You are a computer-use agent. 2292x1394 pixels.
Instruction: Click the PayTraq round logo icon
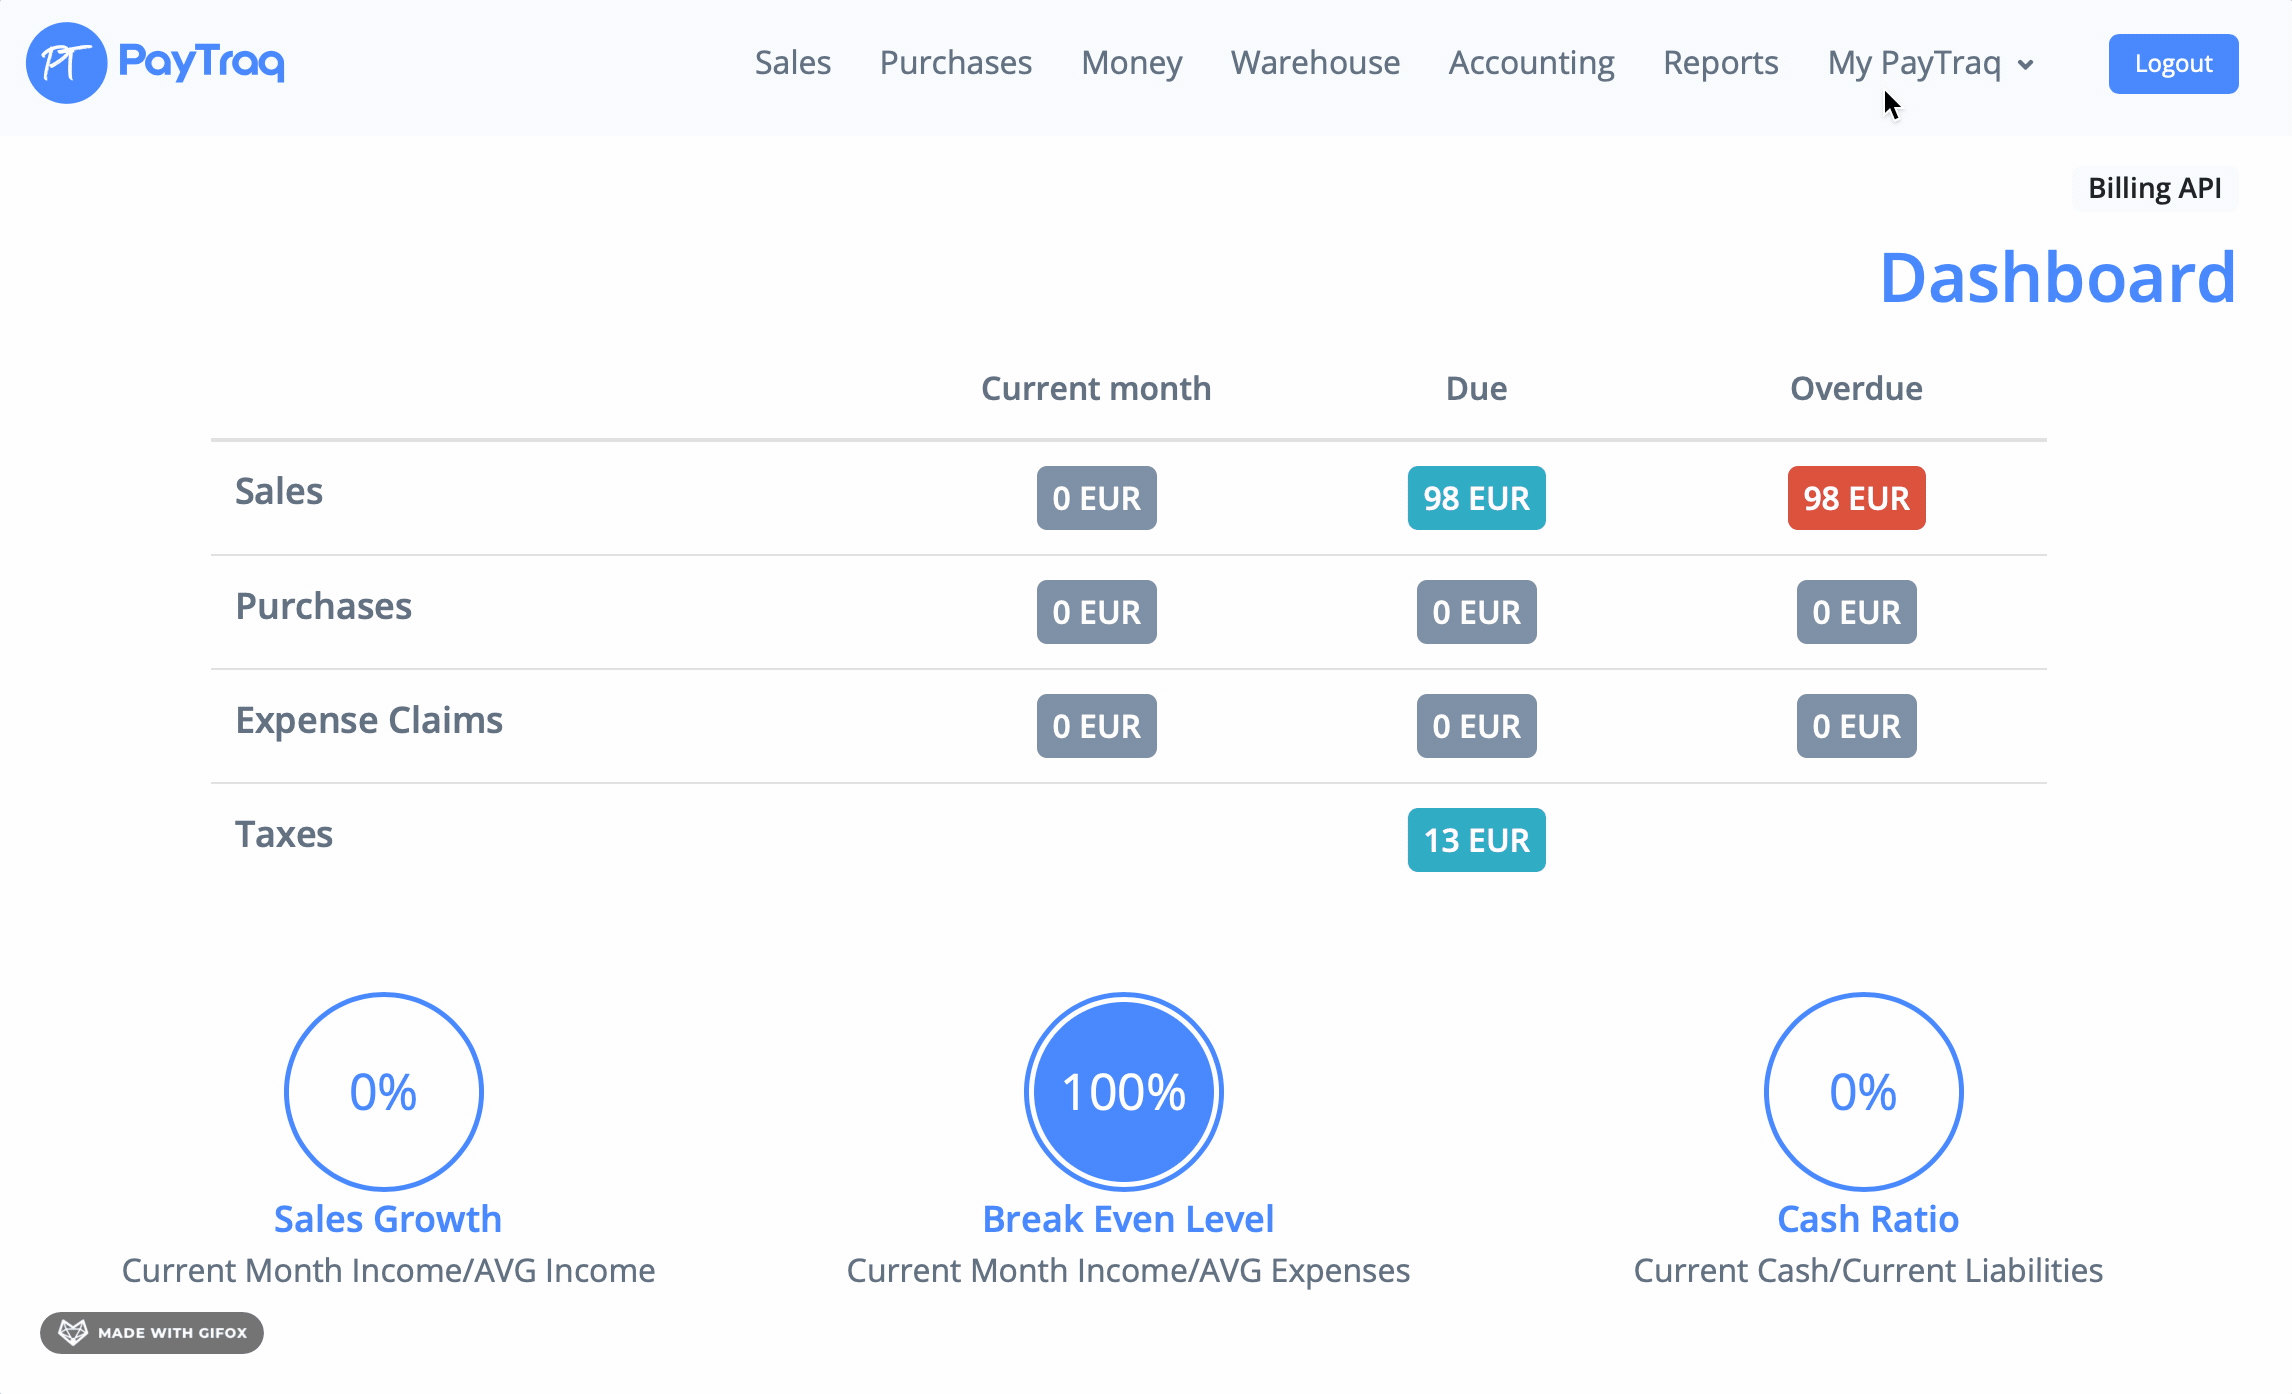66,63
